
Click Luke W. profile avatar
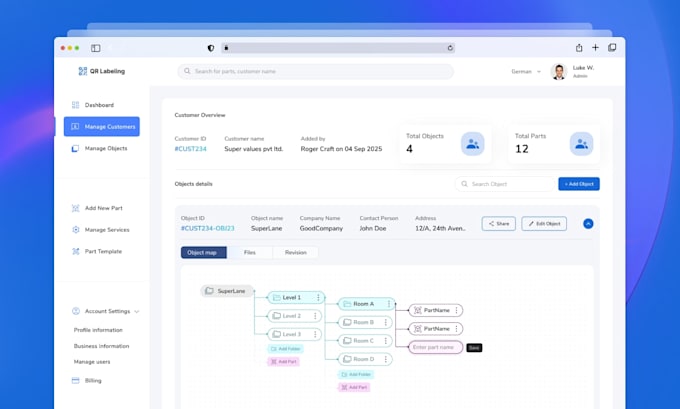pos(559,72)
